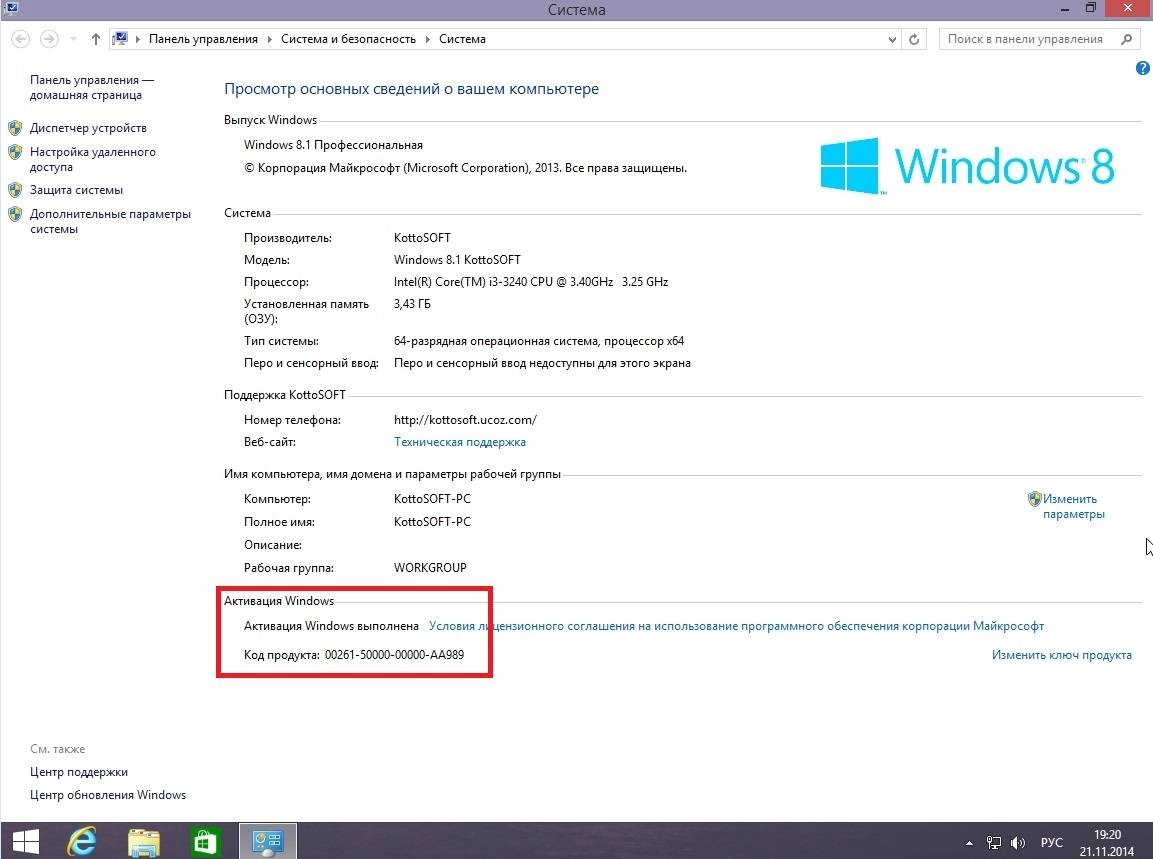Screen dimensions: 1153x859
Task: Open File Explorer from taskbar
Action: pos(144,843)
